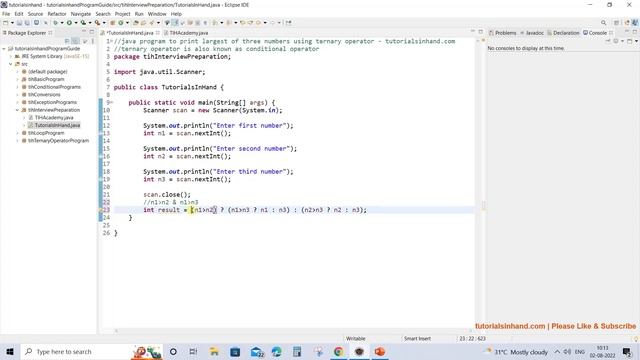
Task: Click the External Tools run icon
Action: click(97, 23)
